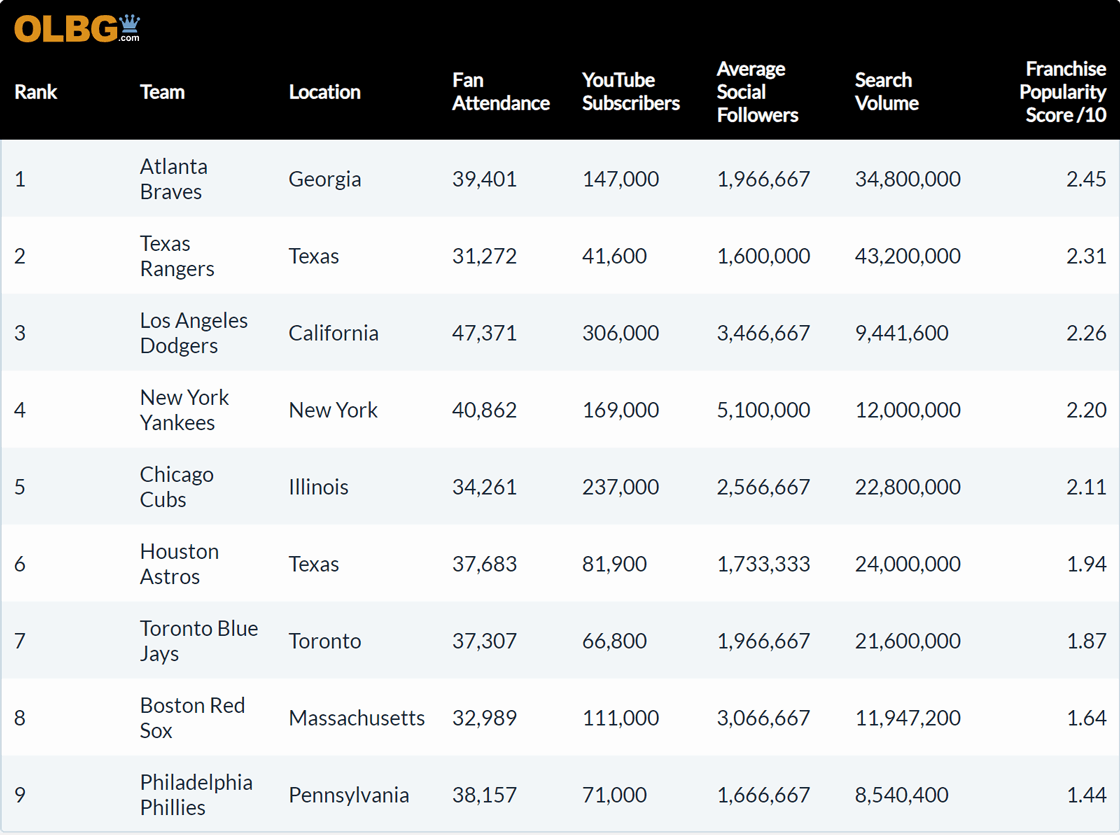This screenshot has width=1120, height=835.
Task: Click search volume value 34,800,000
Action: click(x=908, y=179)
